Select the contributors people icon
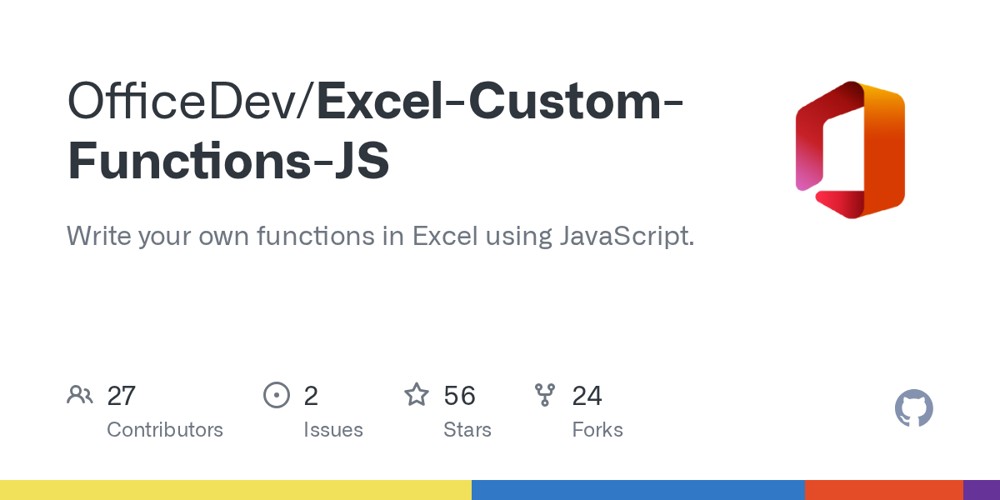Screen dimensions: 1000x500 80,395
